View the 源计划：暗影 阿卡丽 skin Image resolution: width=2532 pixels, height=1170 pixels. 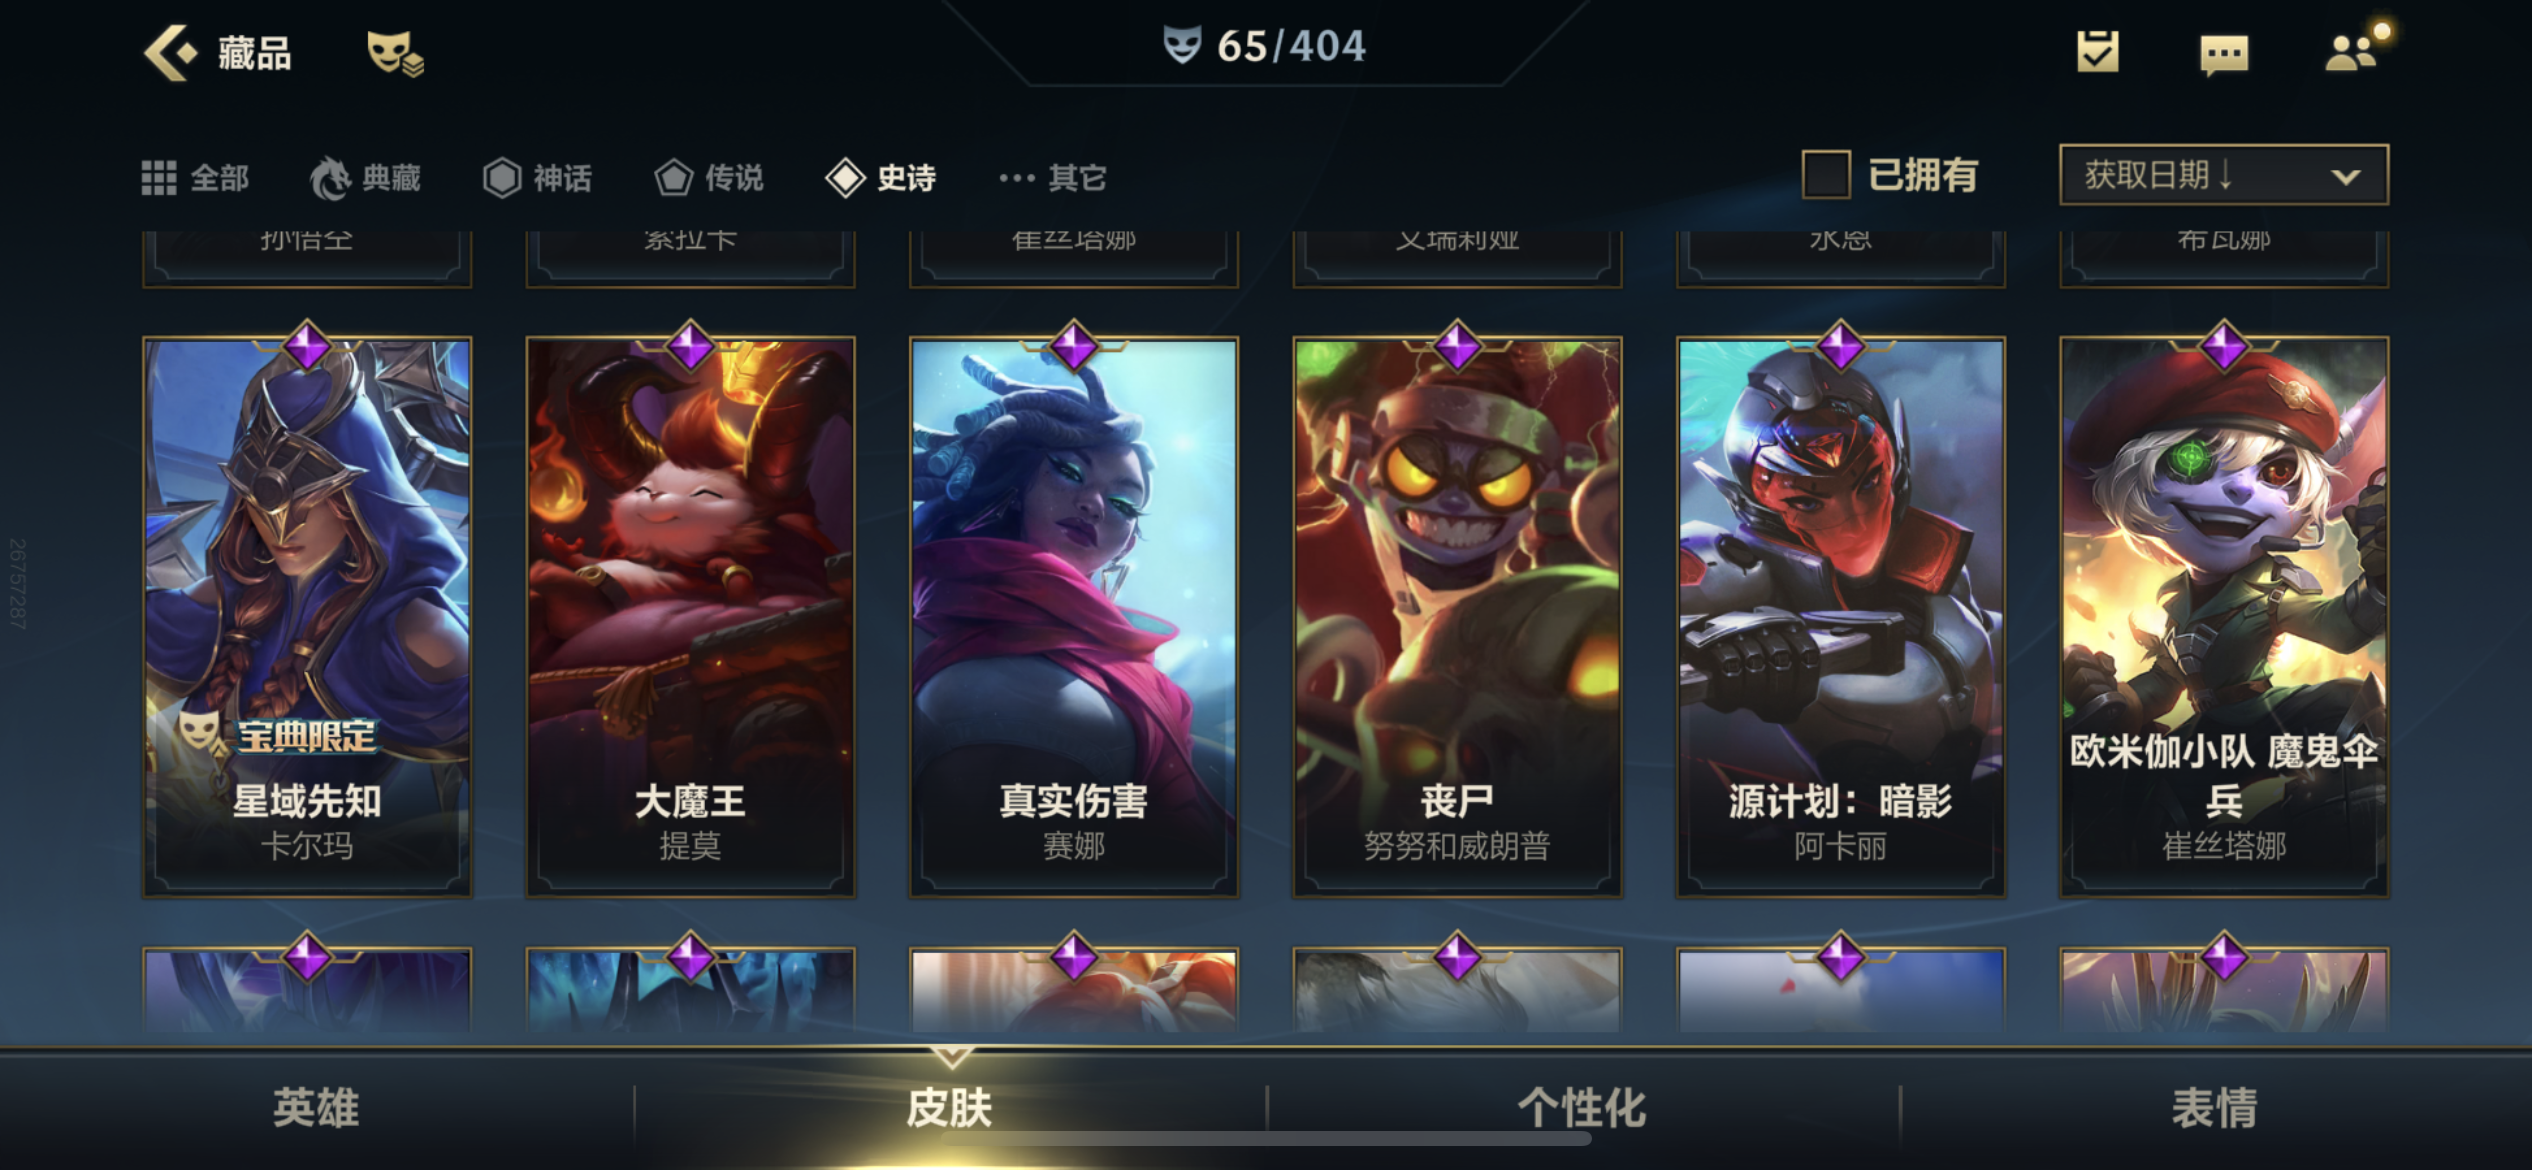[1841, 617]
